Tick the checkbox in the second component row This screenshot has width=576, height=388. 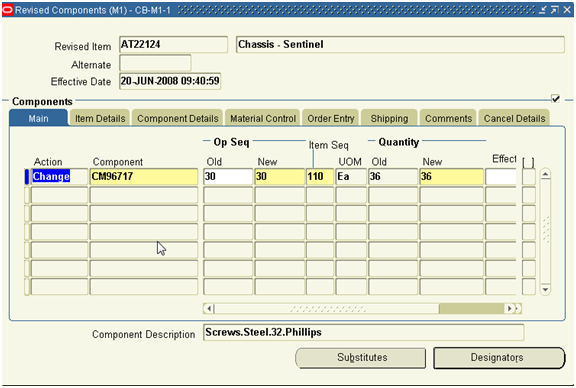[x=529, y=195]
